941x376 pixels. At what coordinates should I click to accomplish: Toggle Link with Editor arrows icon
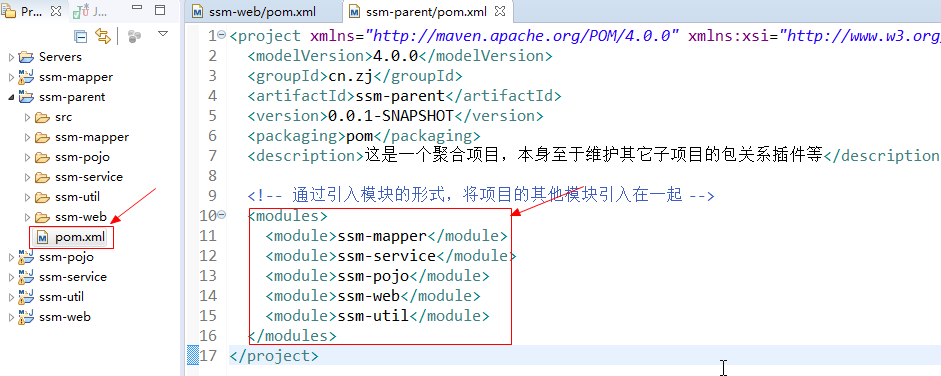click(104, 37)
